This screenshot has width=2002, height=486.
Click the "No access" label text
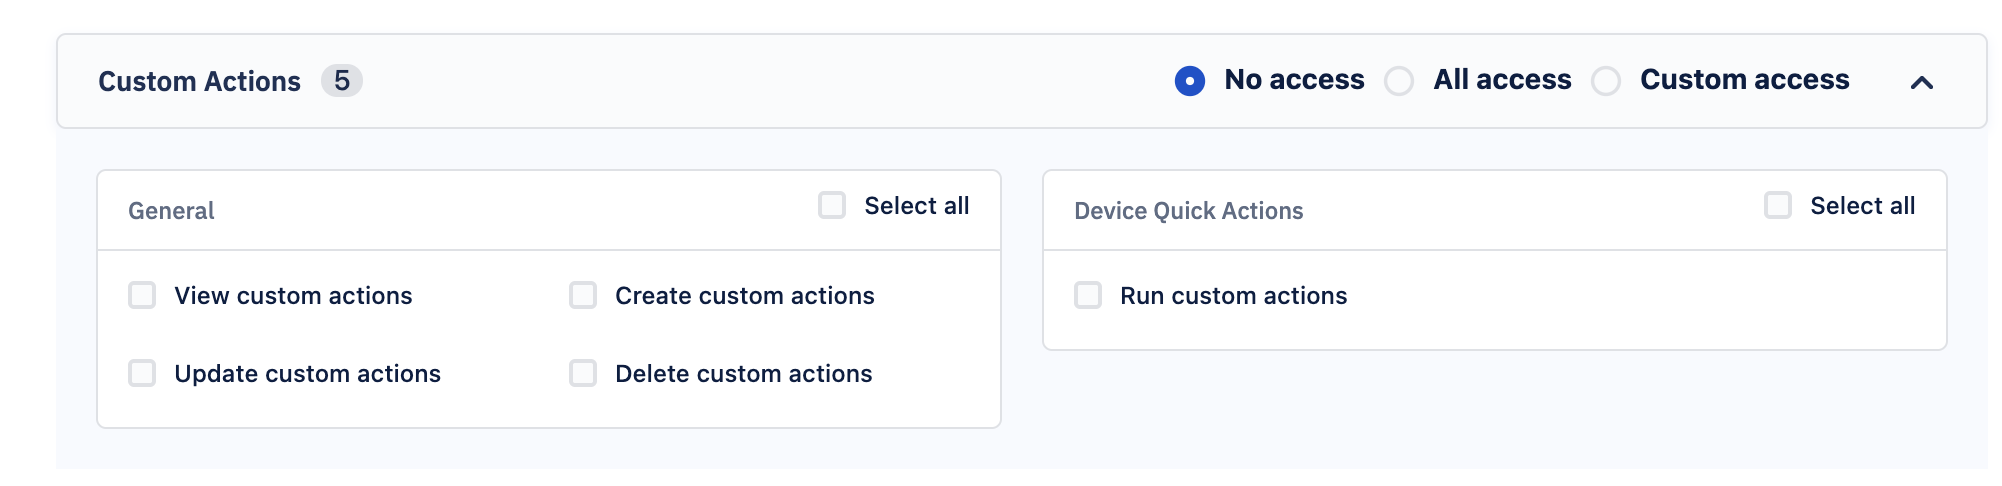[1294, 80]
